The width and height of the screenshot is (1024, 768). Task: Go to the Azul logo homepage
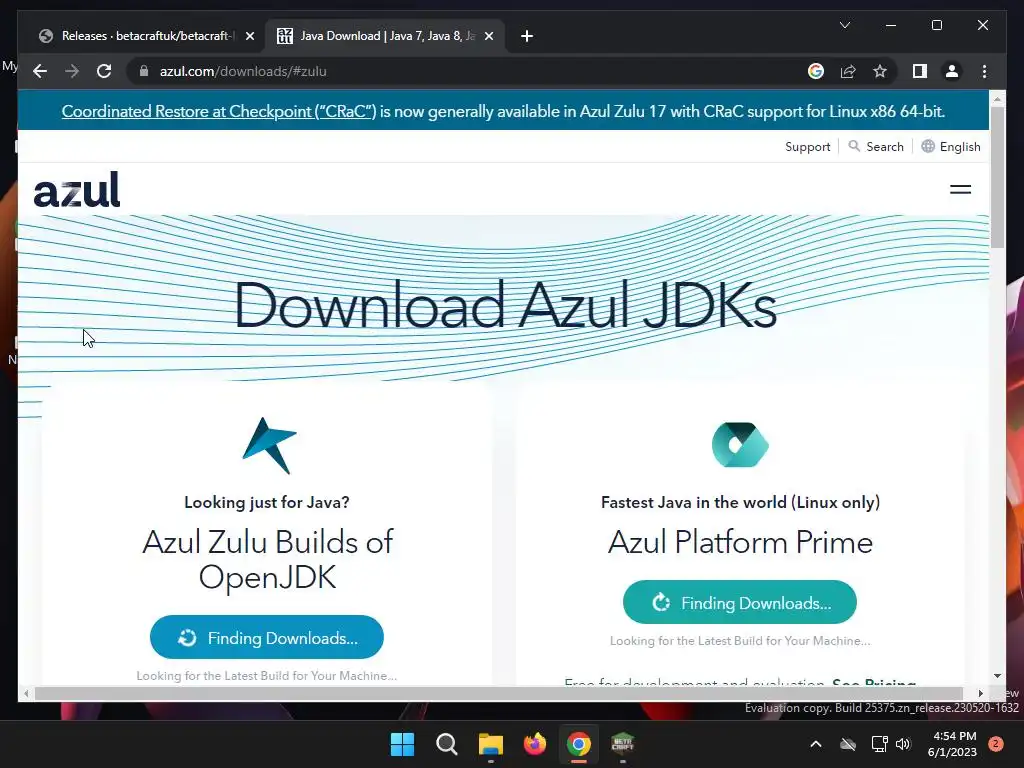tap(77, 189)
